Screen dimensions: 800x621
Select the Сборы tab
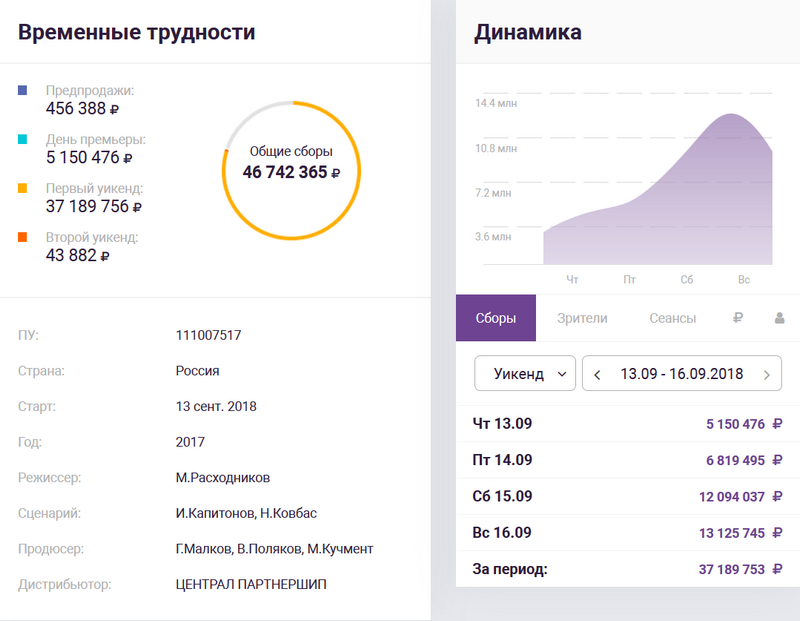pos(495,319)
